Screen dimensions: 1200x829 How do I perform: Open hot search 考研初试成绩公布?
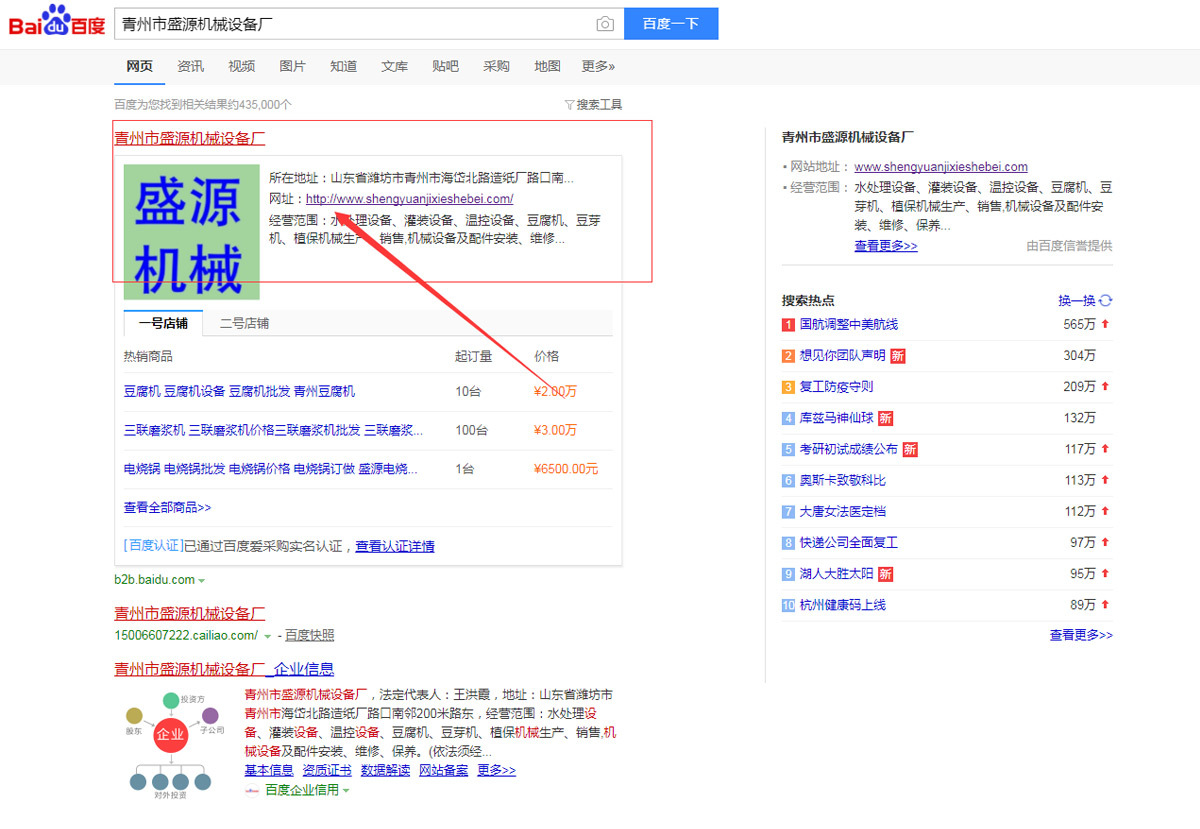tap(849, 449)
